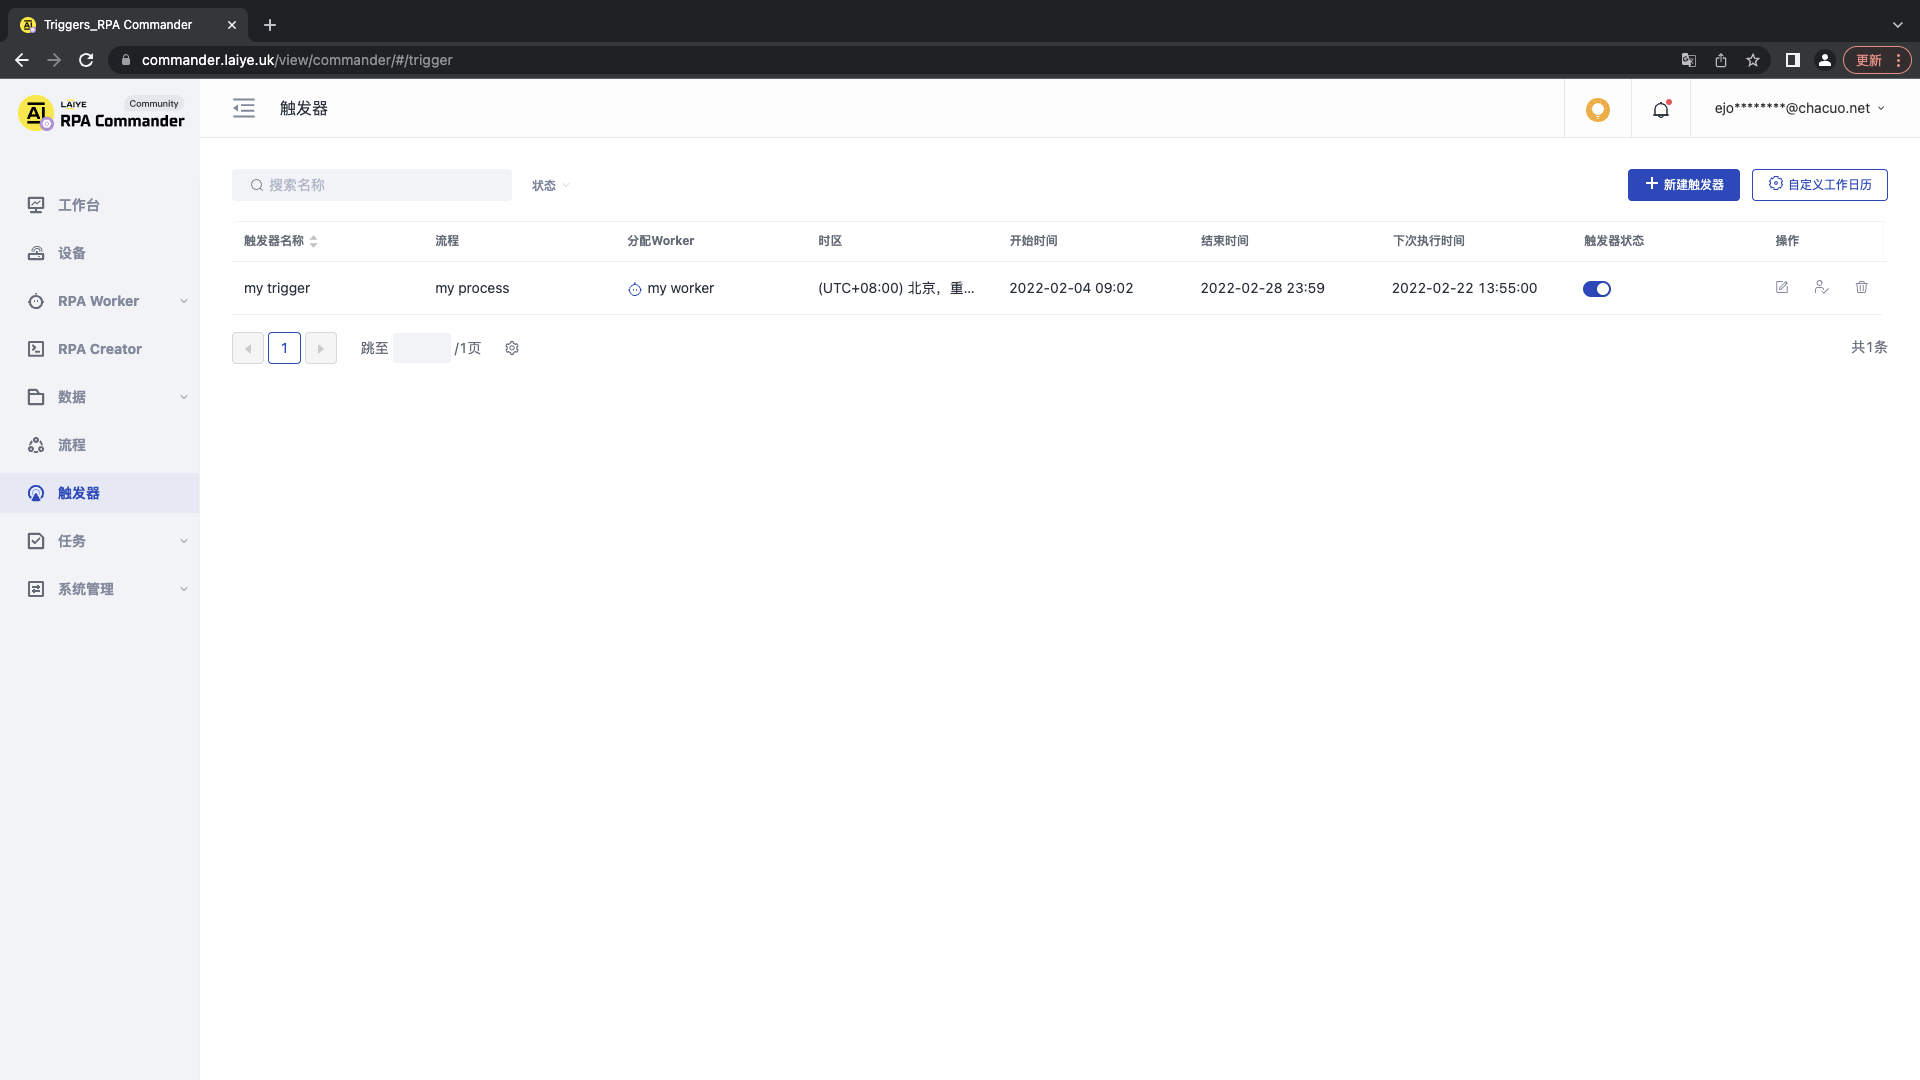Open the notifications bell
This screenshot has width=1920, height=1080.
1661,109
